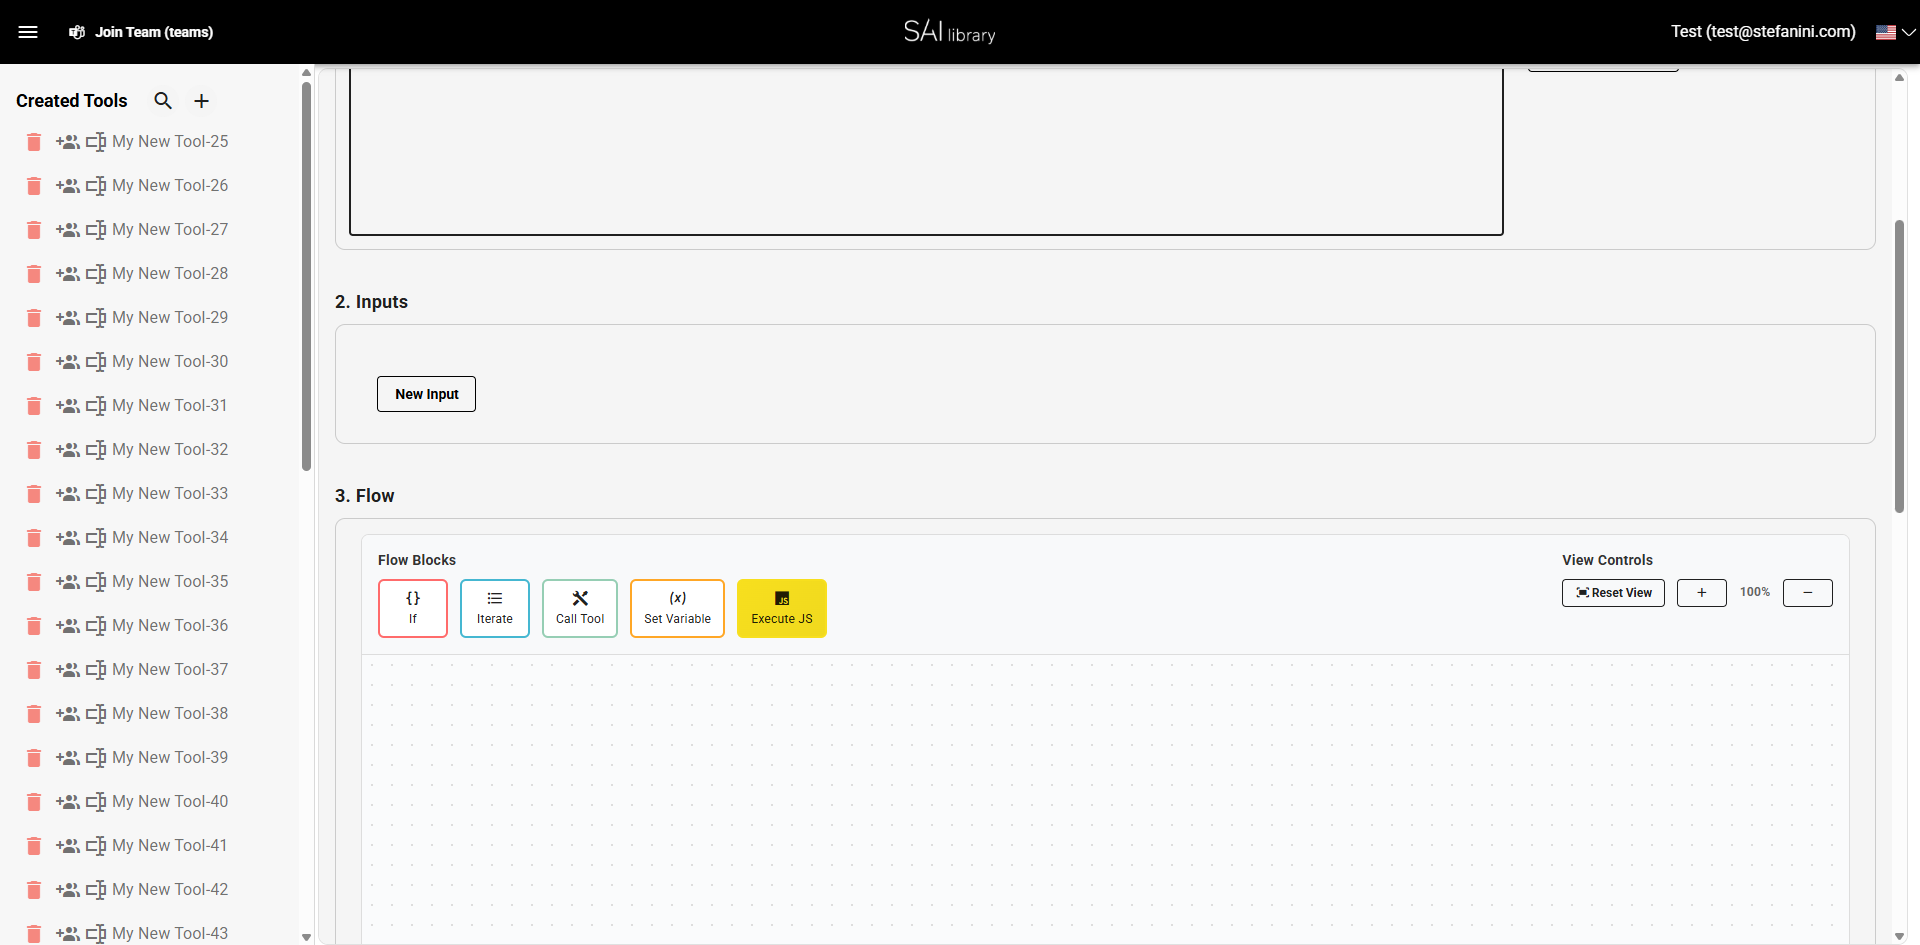Screen dimensions: 1920x945
Task: Click the Microsoft Teams join icon
Action: (76, 32)
